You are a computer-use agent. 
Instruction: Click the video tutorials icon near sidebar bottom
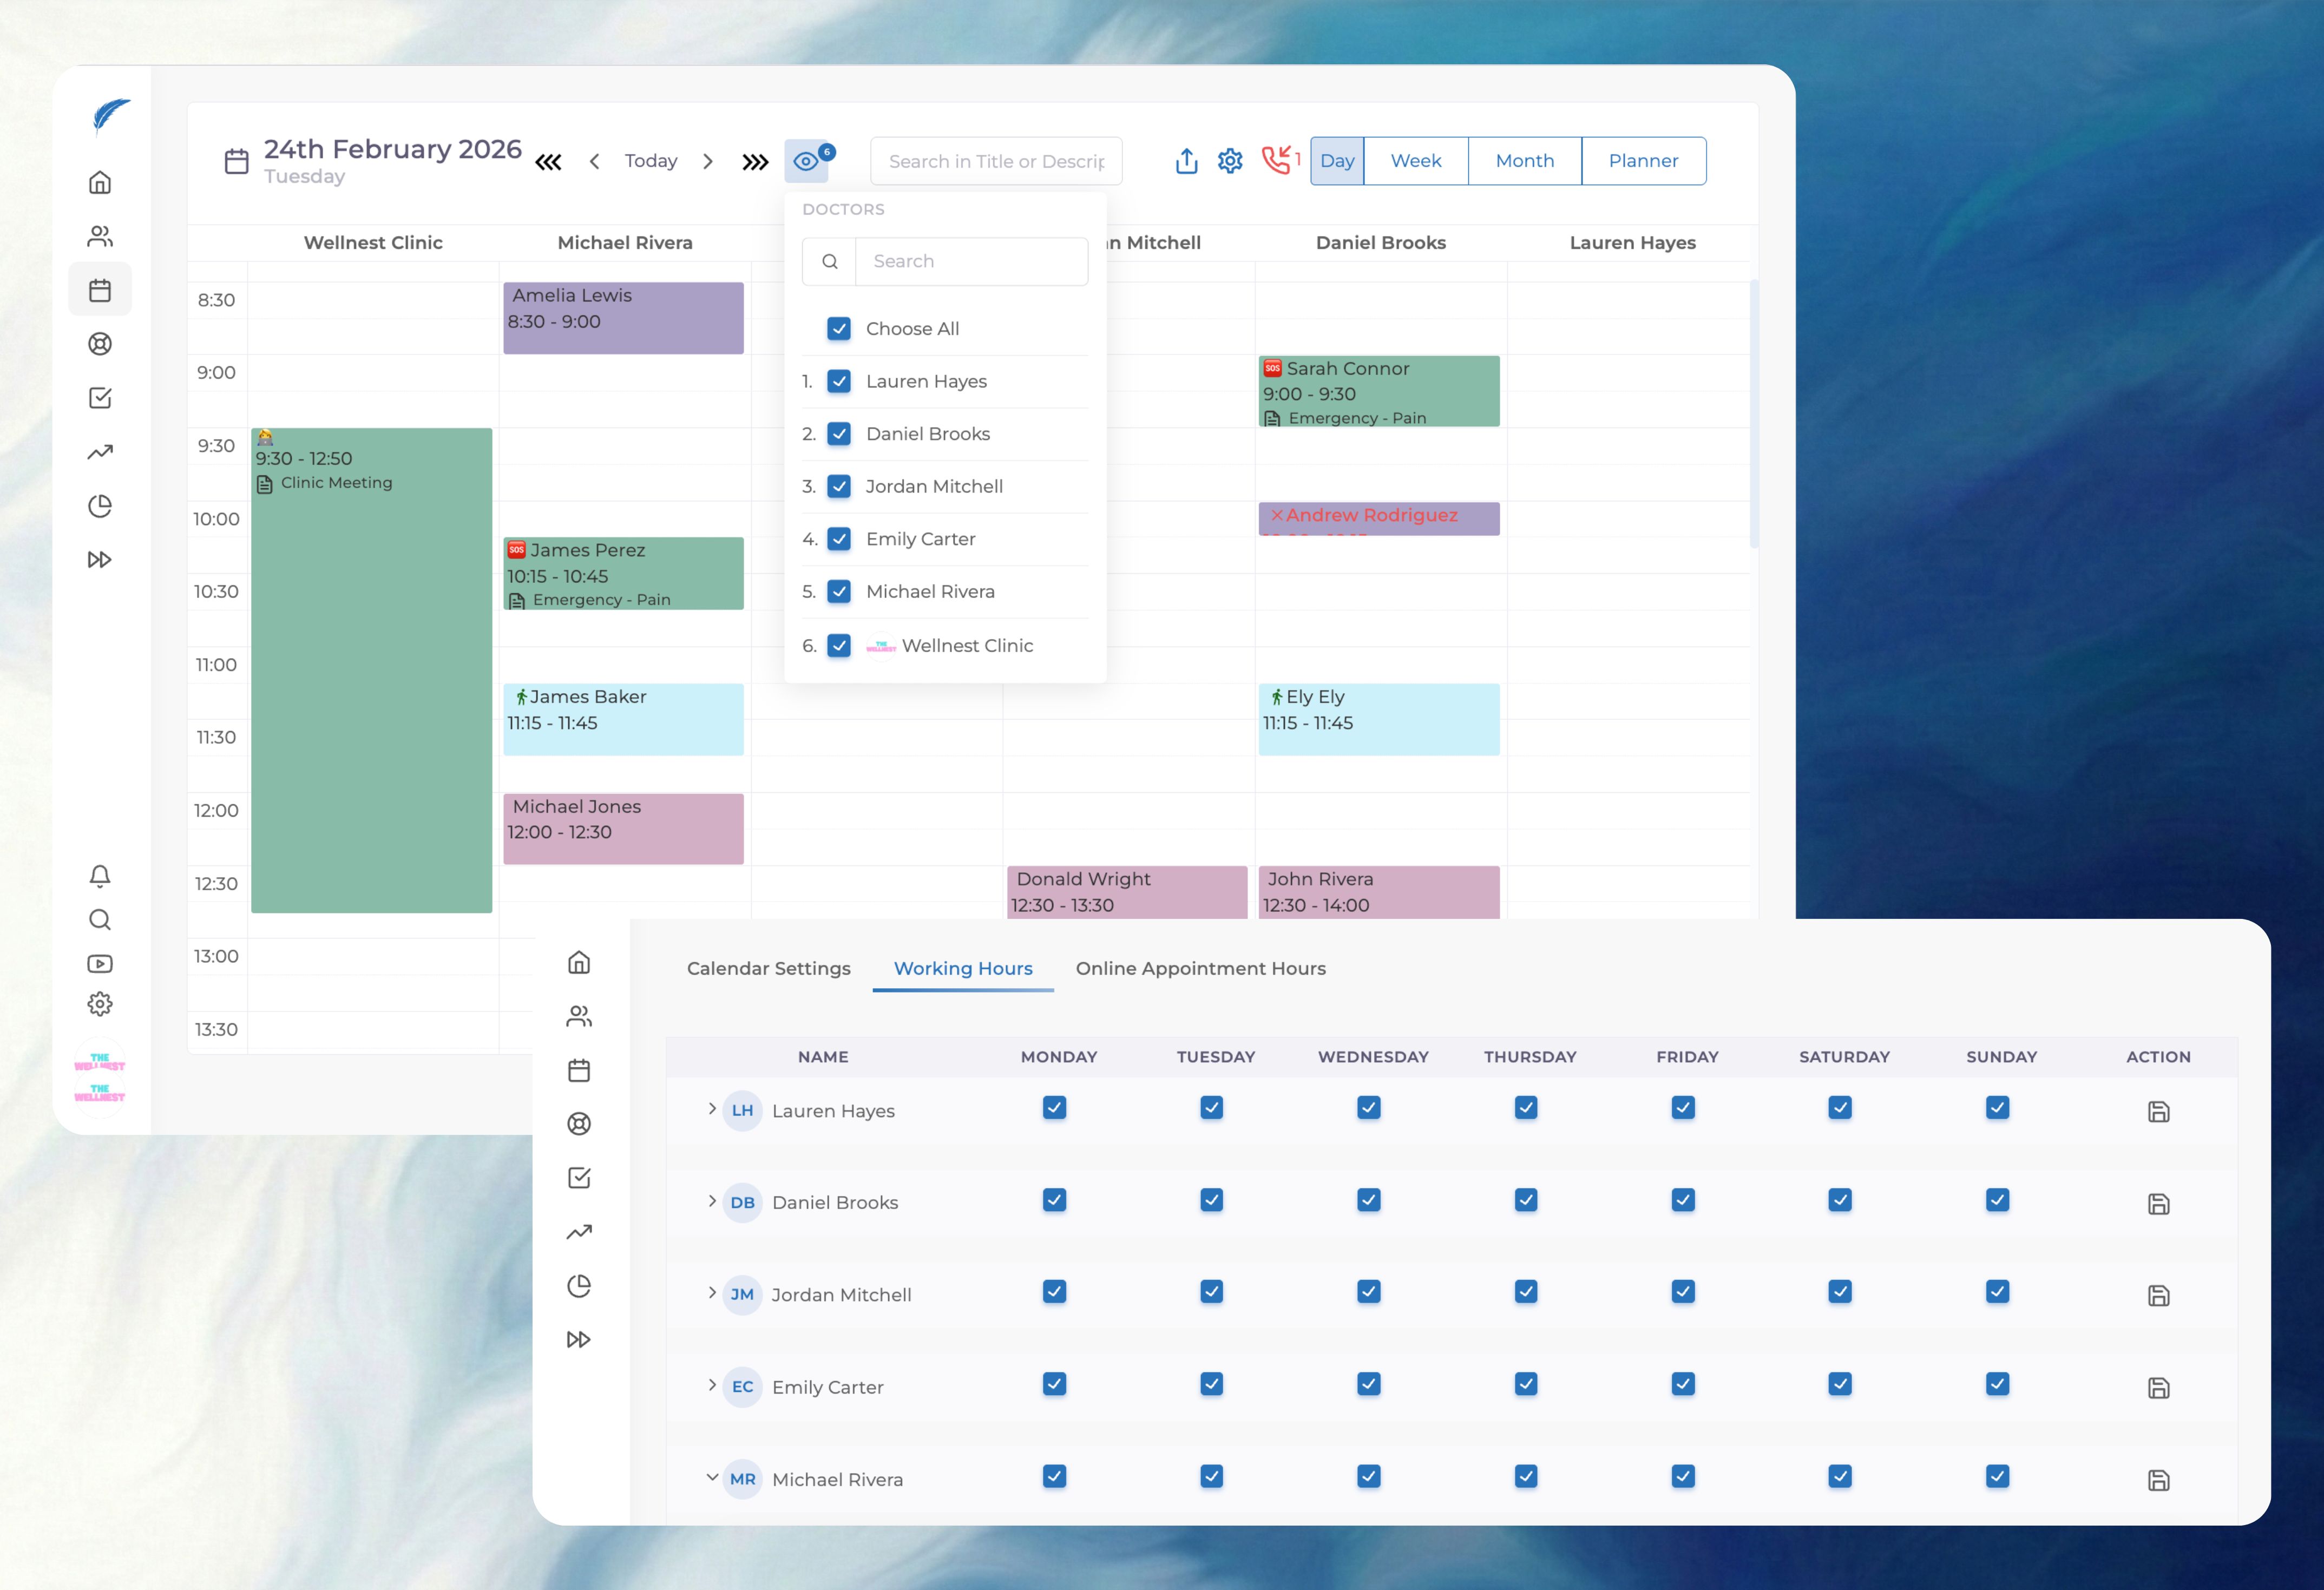click(100, 963)
